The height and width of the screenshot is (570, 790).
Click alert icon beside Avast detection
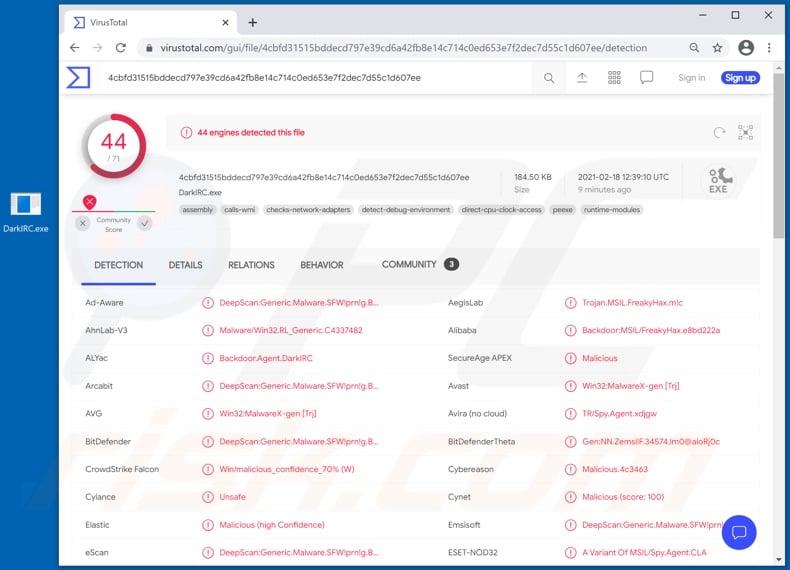coord(570,386)
